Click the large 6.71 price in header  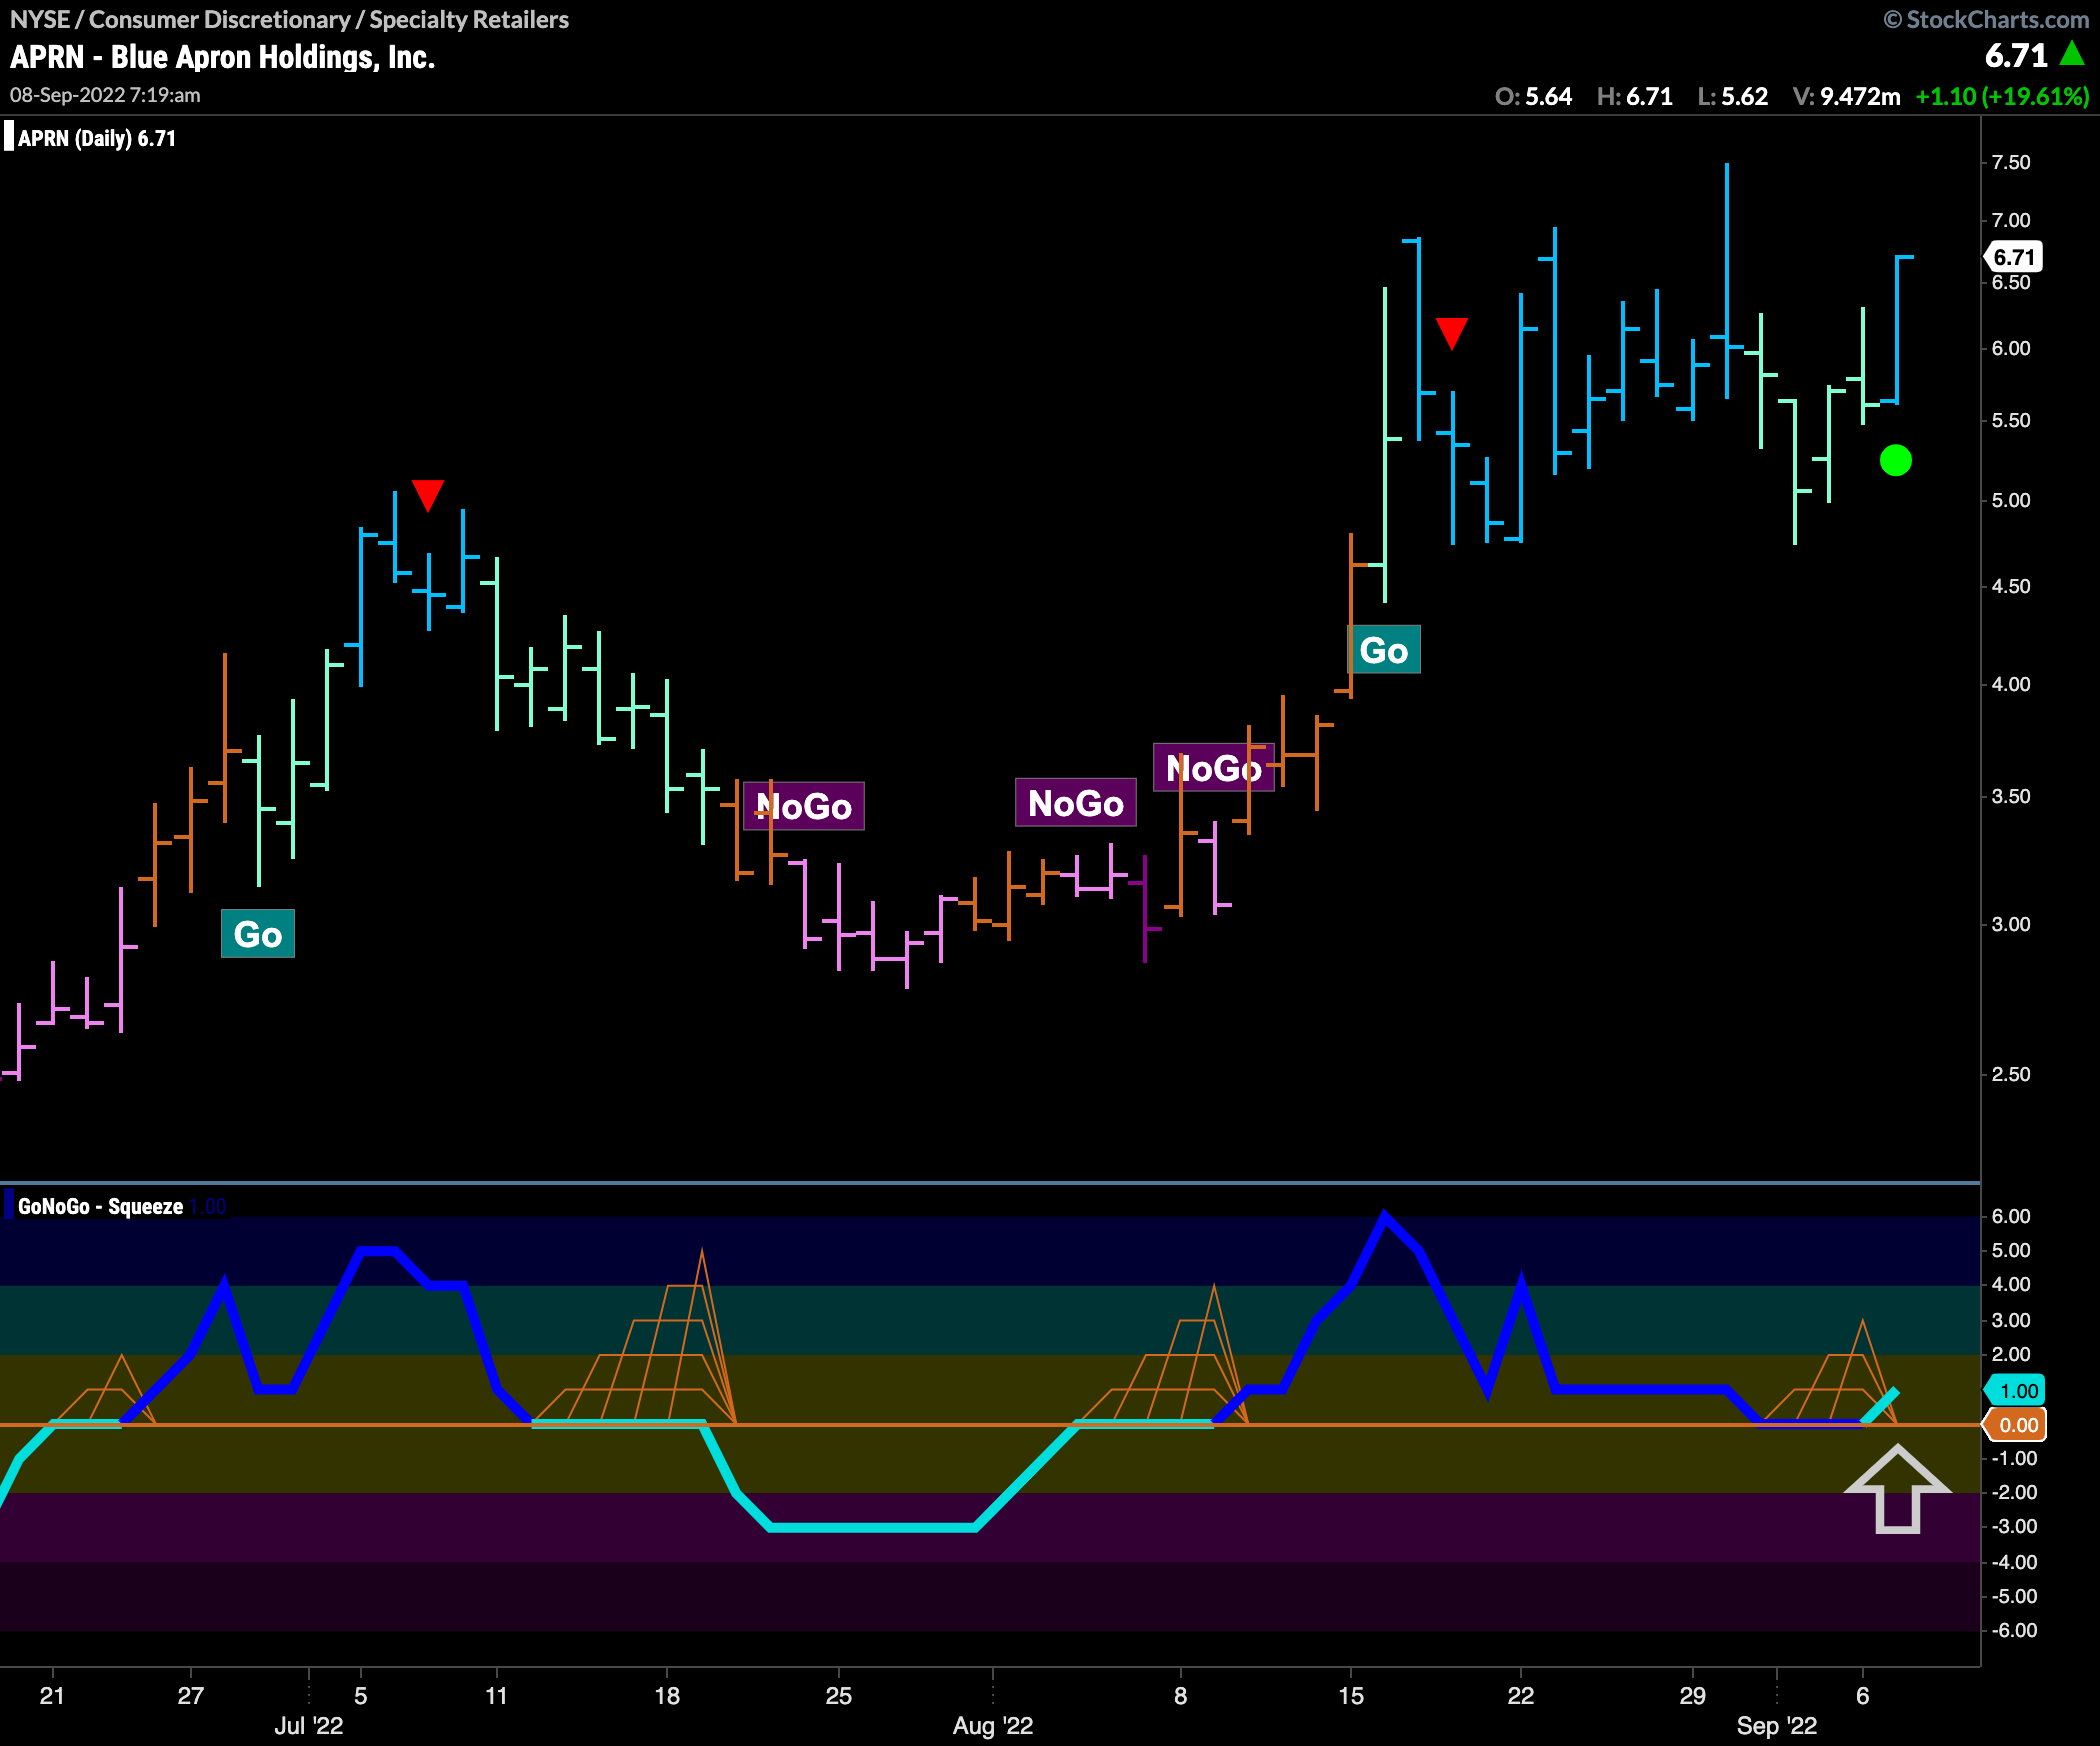click(x=2016, y=55)
